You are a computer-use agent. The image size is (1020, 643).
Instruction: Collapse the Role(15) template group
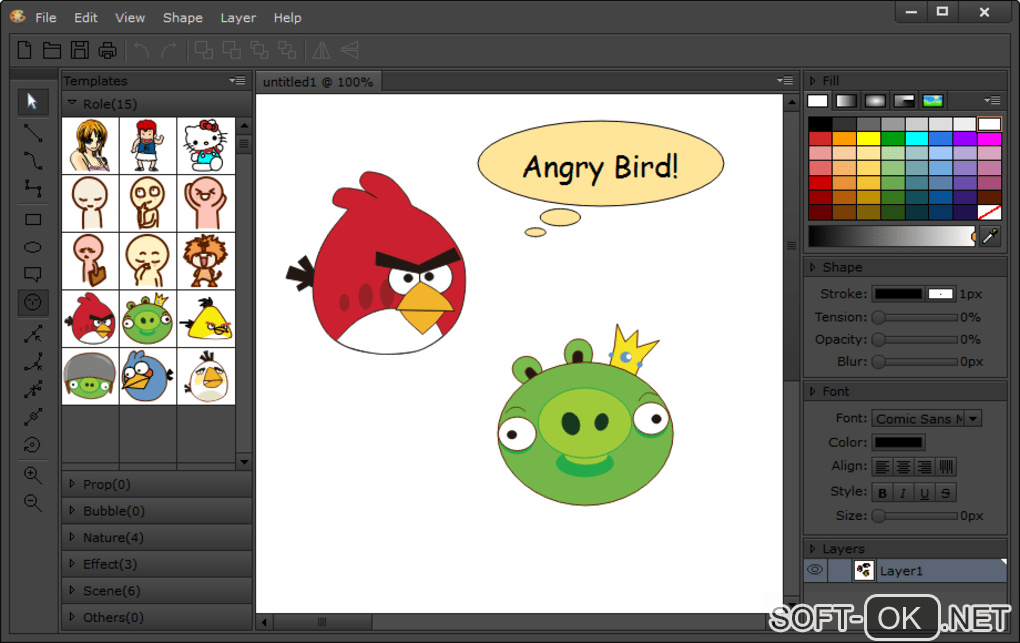[x=156, y=104]
